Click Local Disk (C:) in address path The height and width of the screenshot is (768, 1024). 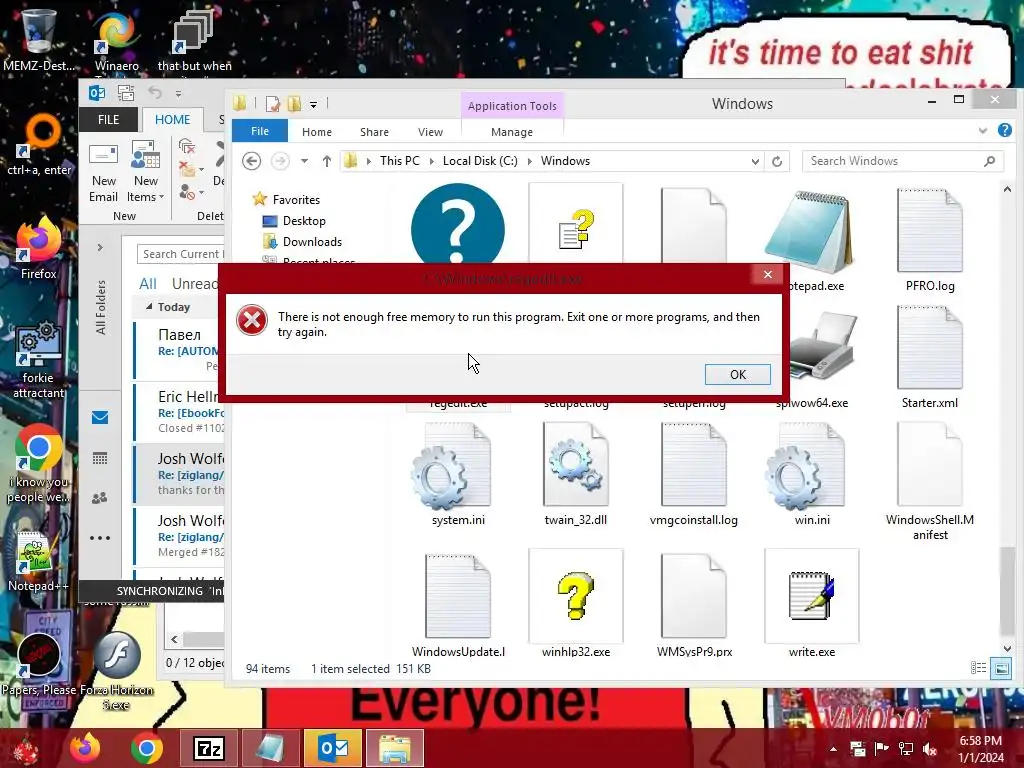[480, 161]
